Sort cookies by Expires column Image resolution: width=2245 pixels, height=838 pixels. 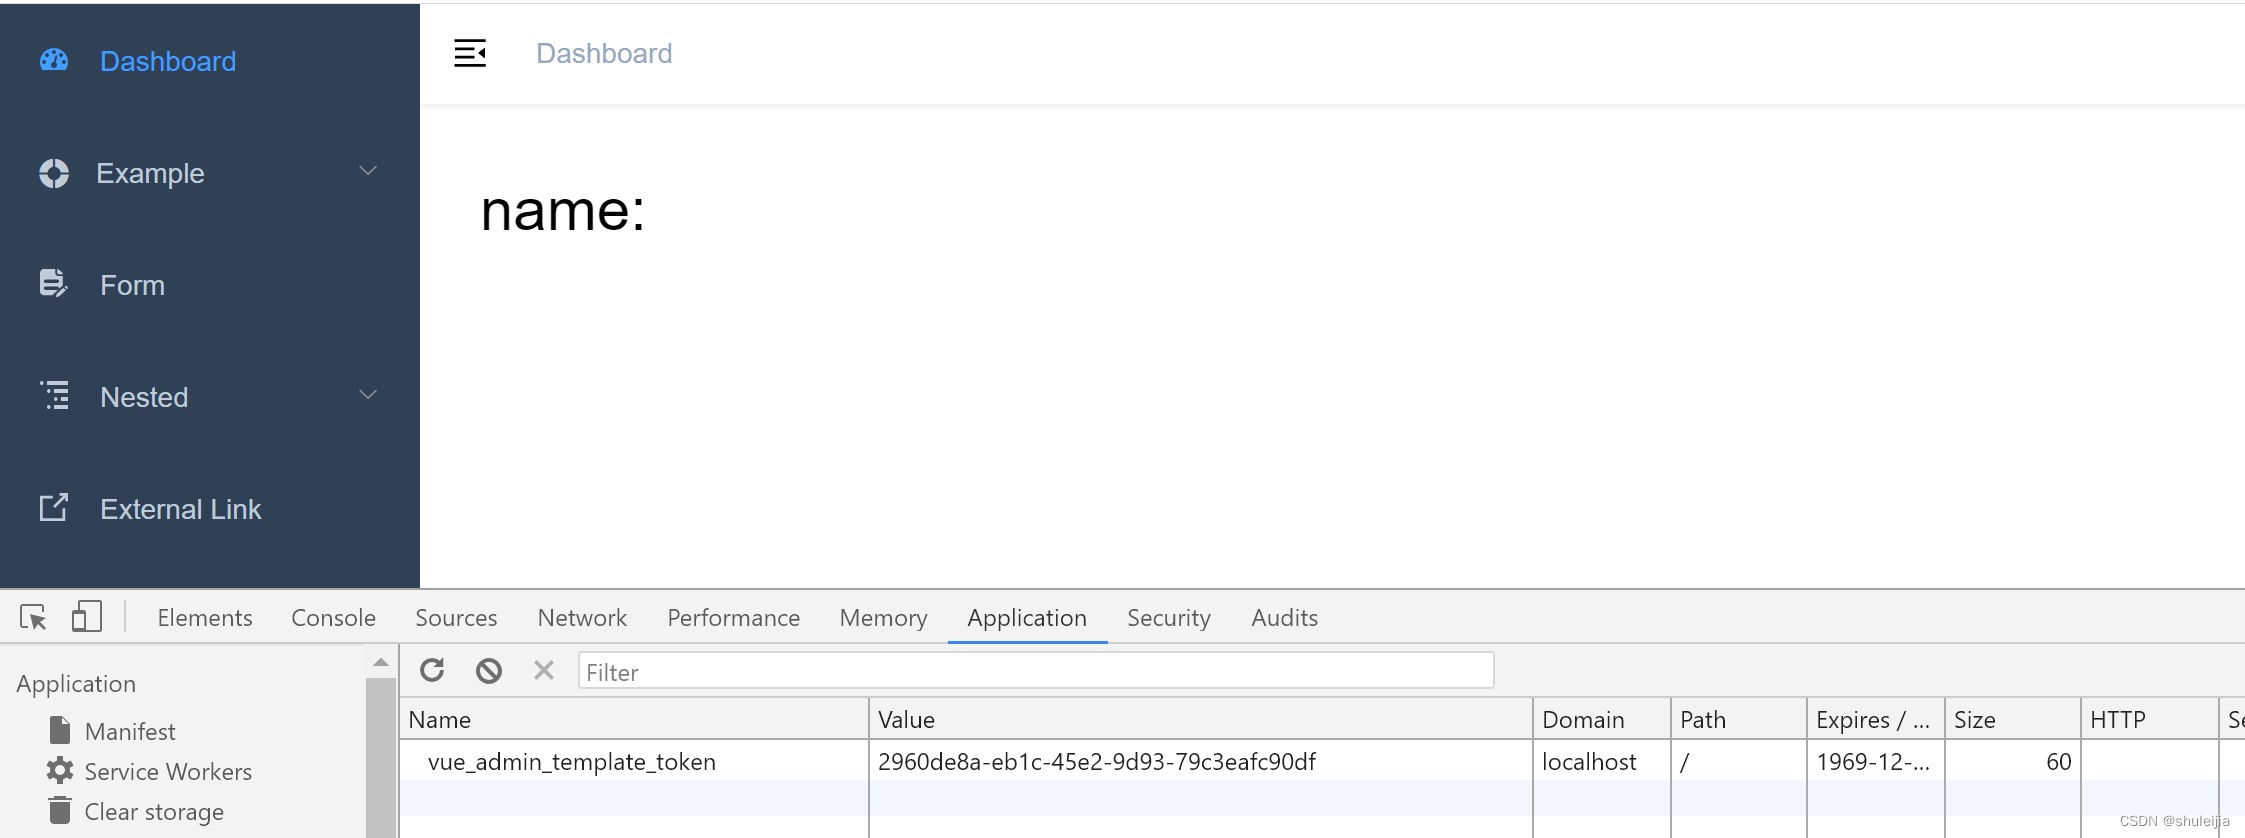[x=1876, y=719]
